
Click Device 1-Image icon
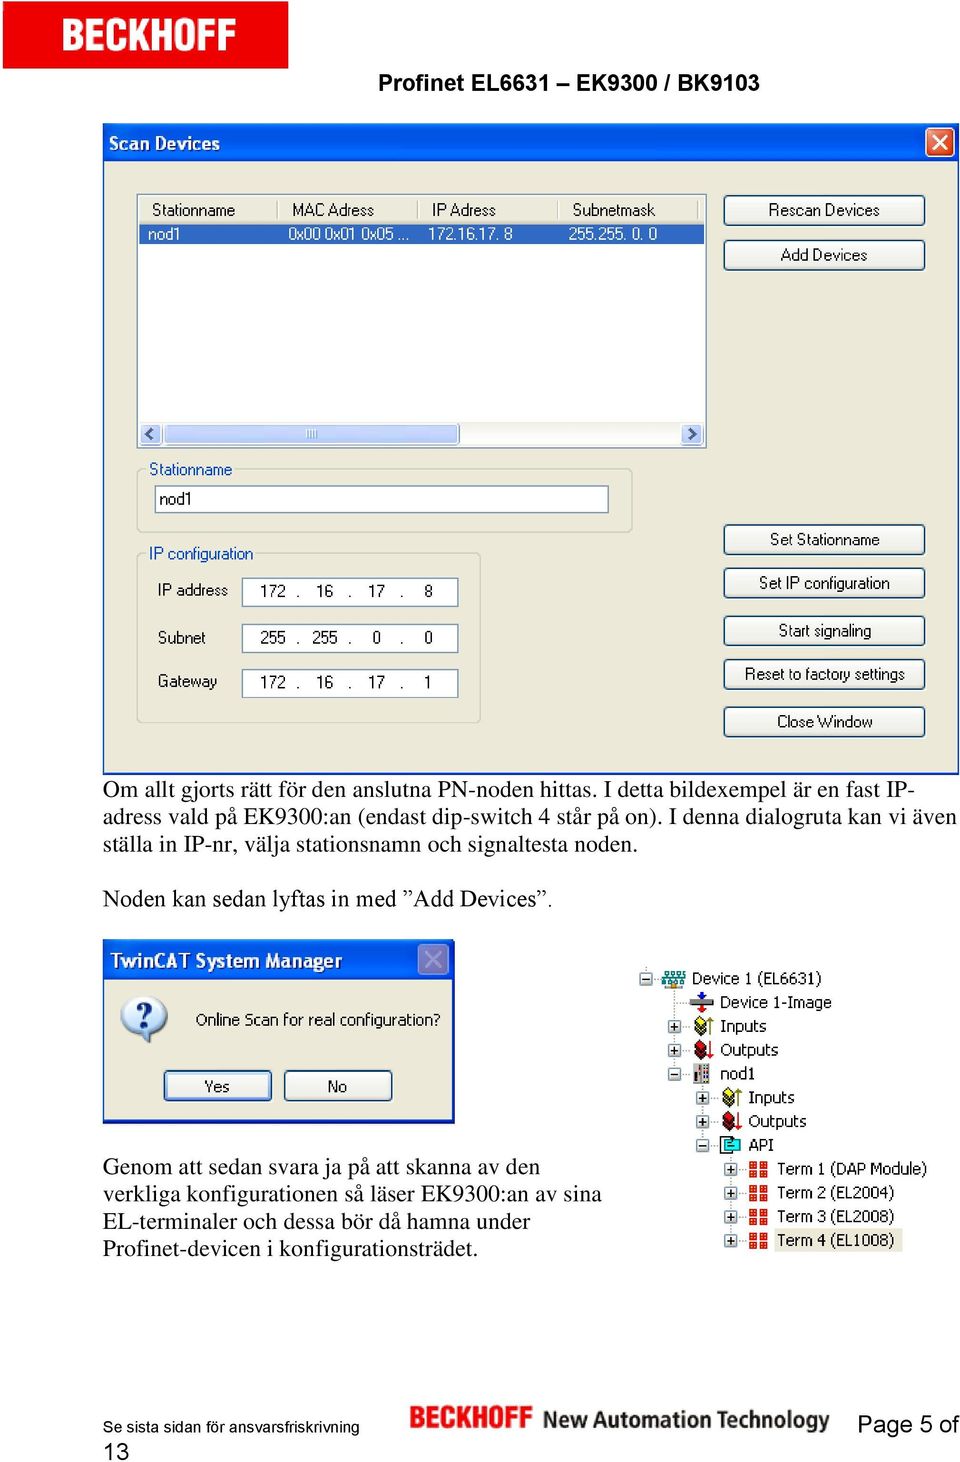tap(703, 1002)
